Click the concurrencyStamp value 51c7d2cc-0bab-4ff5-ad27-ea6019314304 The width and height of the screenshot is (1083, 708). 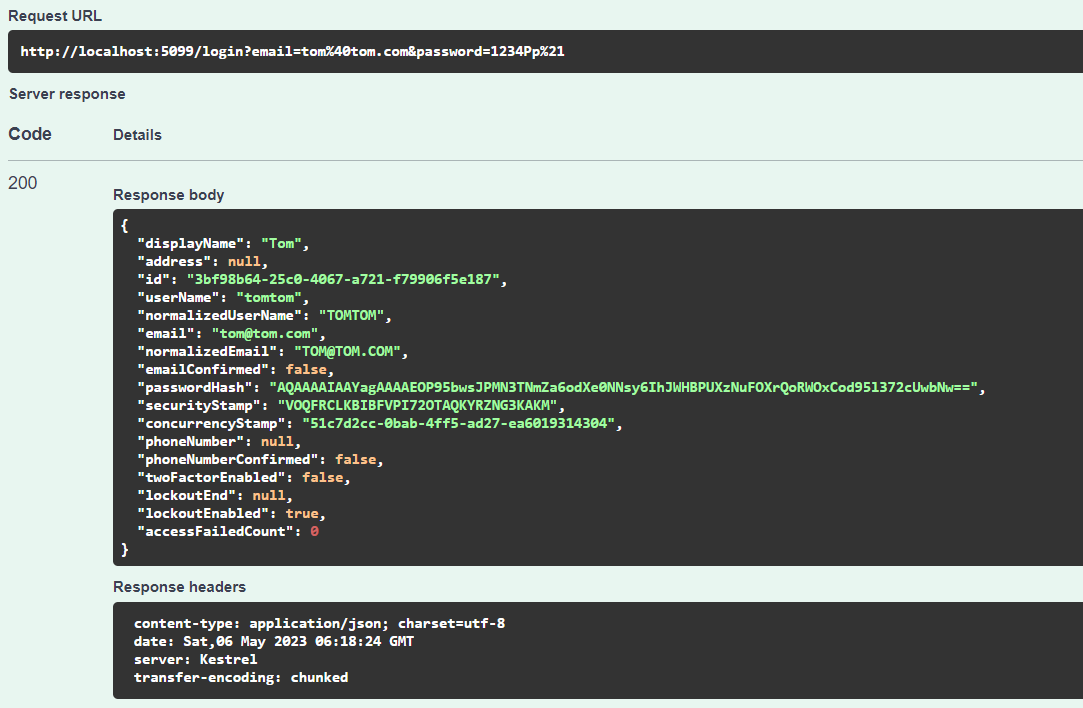[x=459, y=423]
